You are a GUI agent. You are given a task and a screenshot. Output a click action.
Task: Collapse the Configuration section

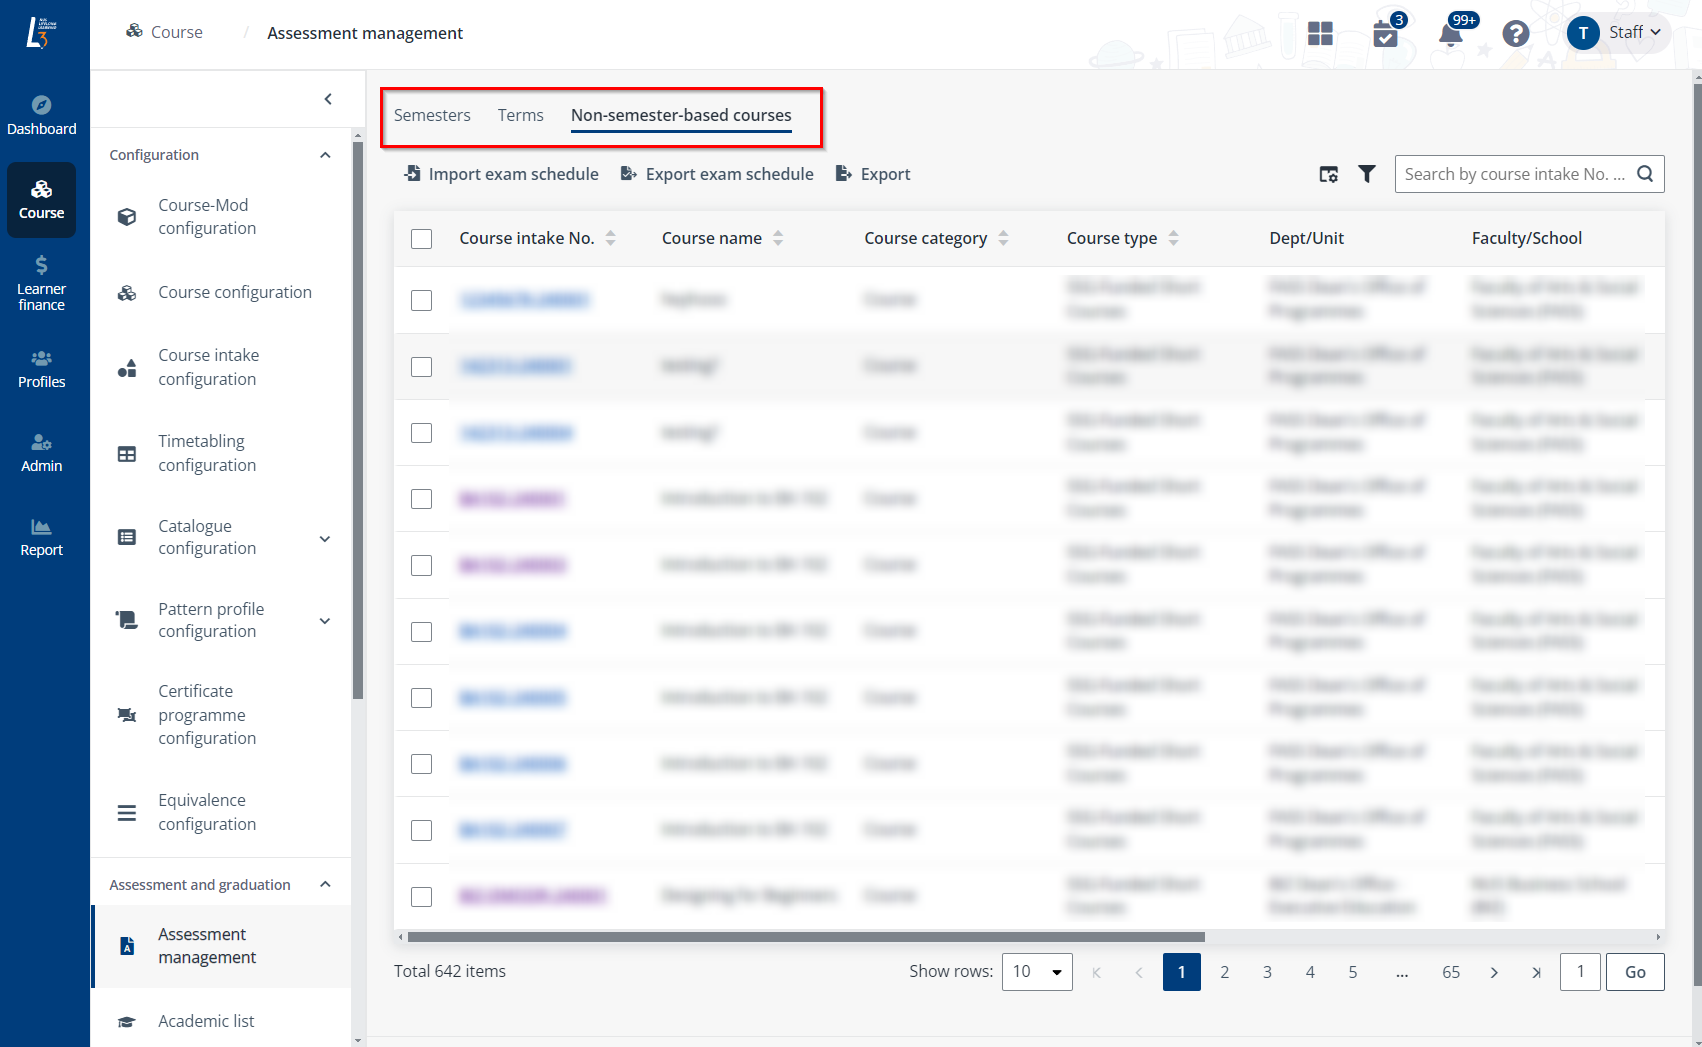tap(324, 155)
